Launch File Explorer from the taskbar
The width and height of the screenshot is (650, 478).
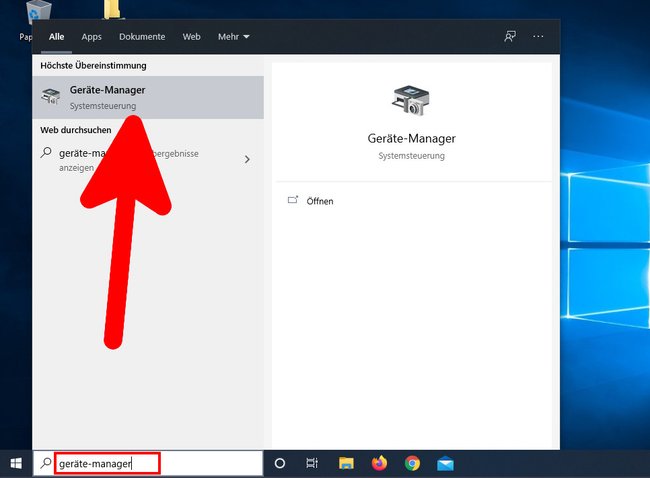(x=346, y=463)
